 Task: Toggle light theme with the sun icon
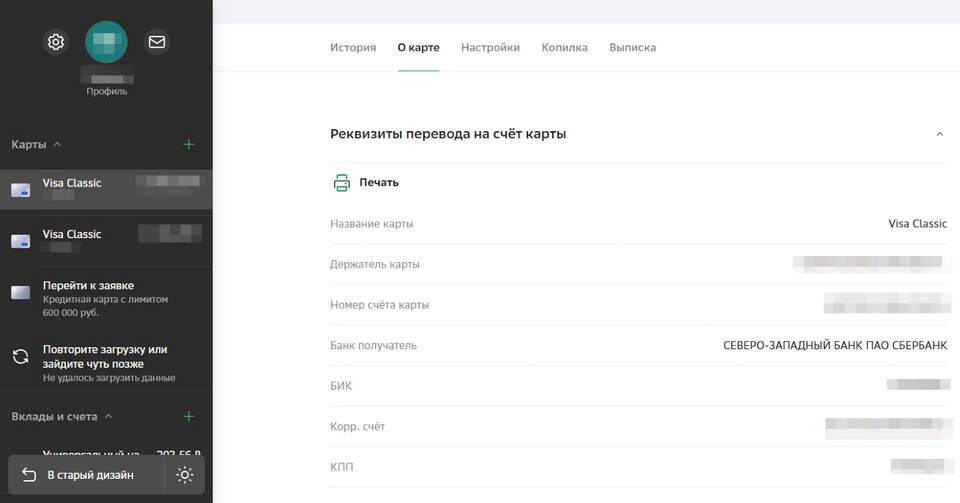point(185,475)
